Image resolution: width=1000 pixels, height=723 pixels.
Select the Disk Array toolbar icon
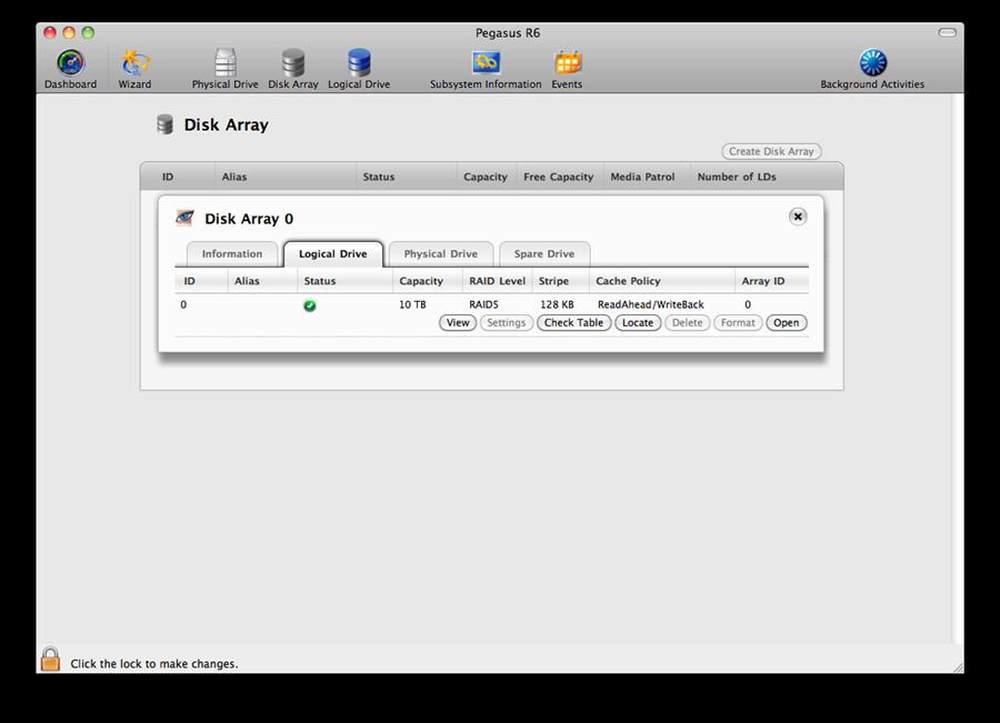[293, 69]
